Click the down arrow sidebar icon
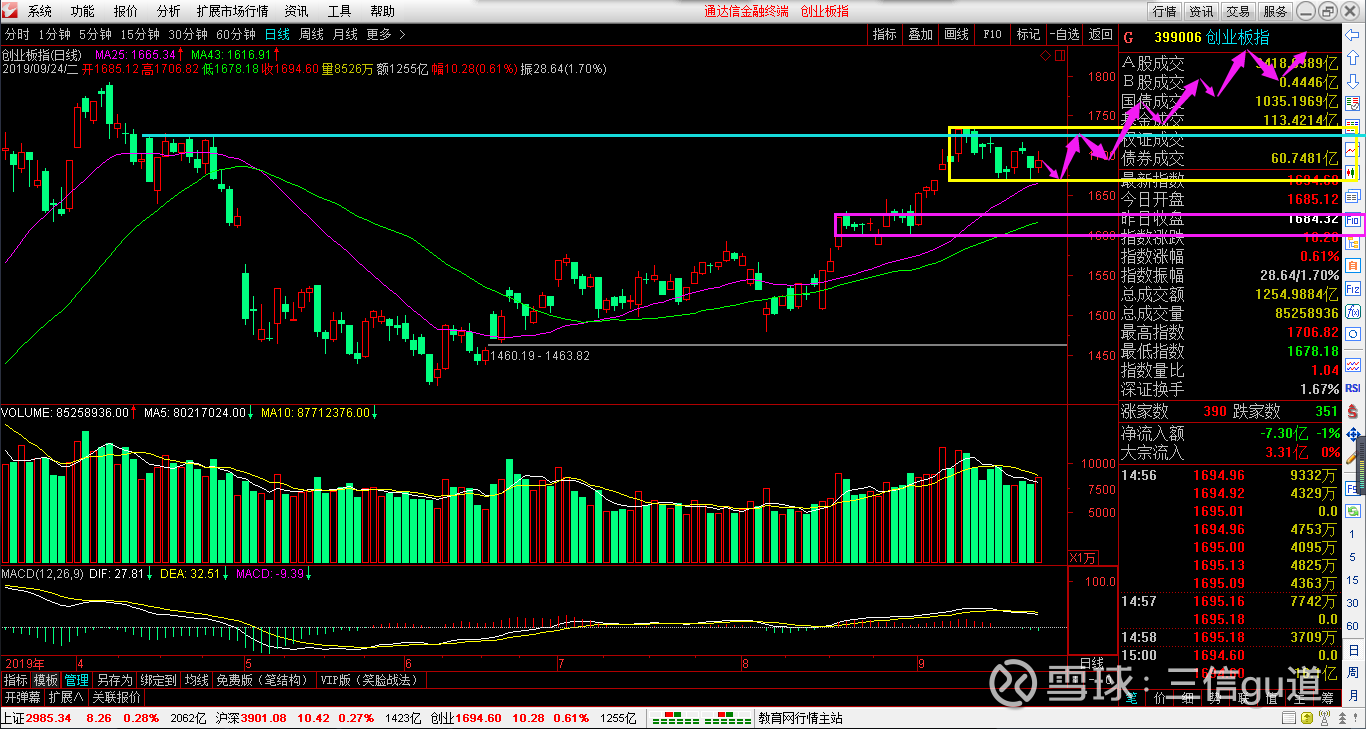Screen dimensions: 1366x729 [1352, 81]
